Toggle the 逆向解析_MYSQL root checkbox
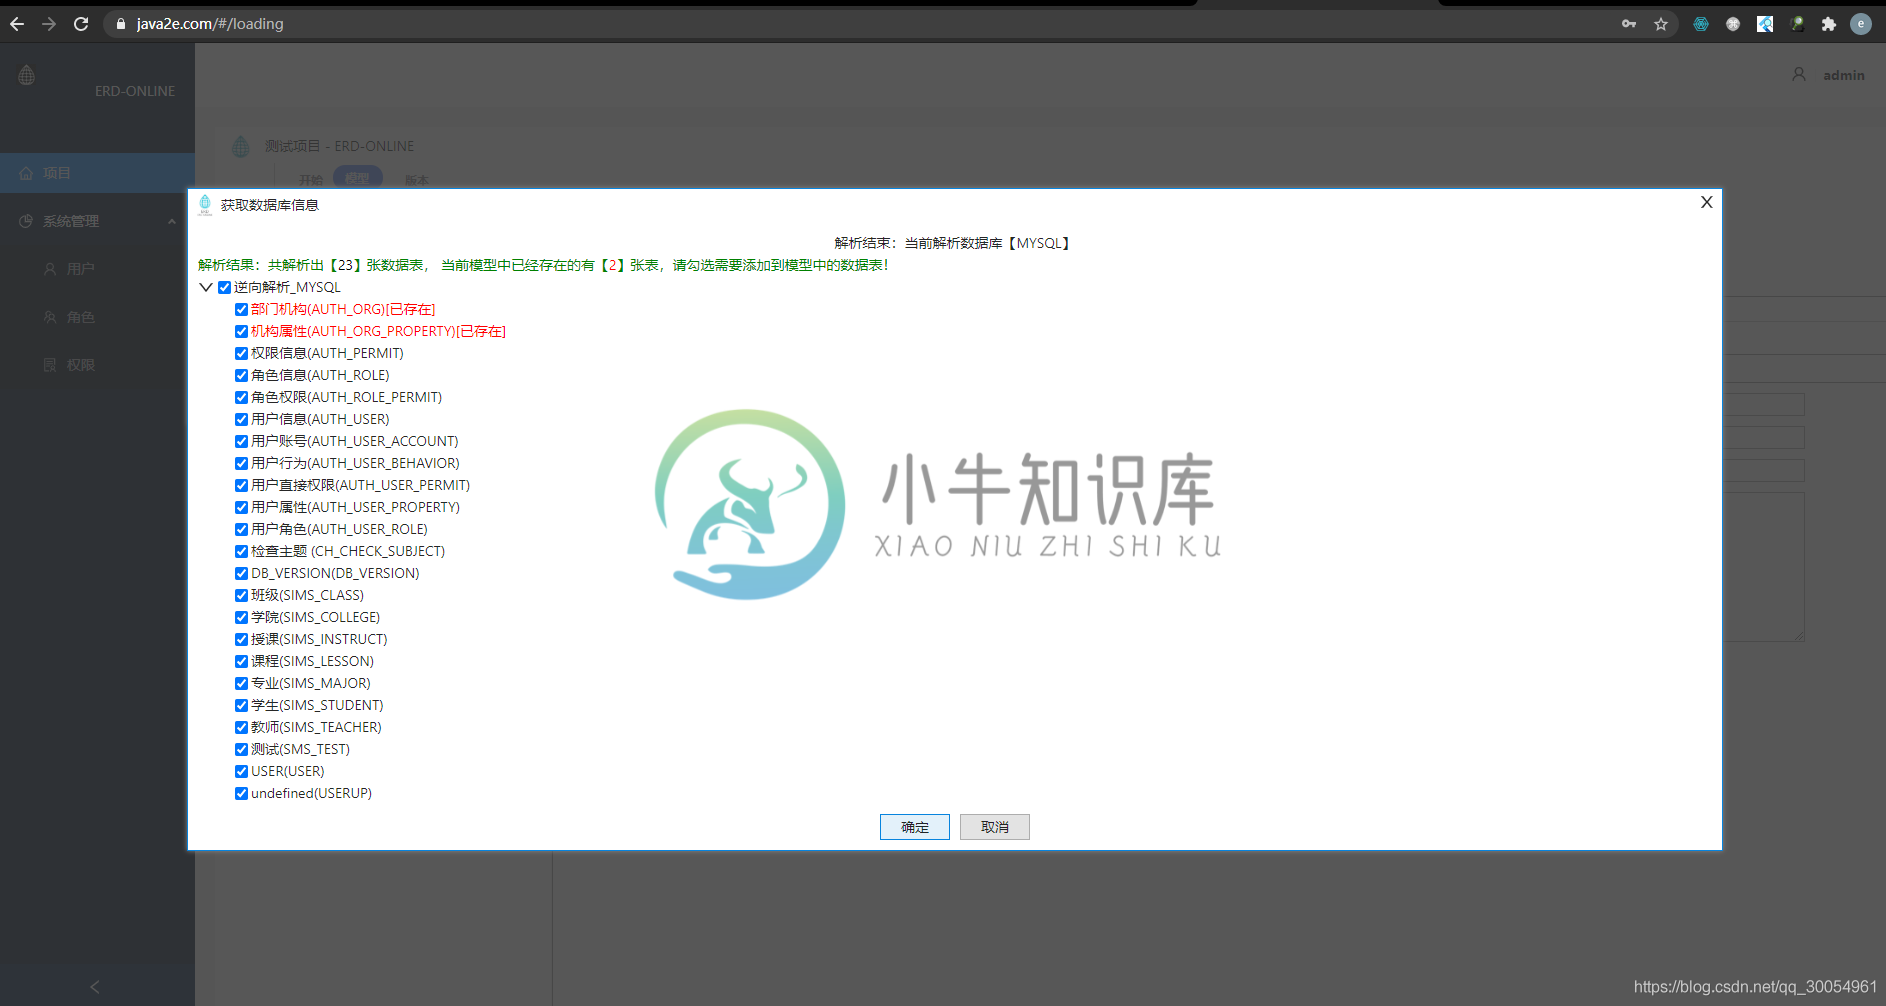The height and width of the screenshot is (1006, 1886). [224, 287]
